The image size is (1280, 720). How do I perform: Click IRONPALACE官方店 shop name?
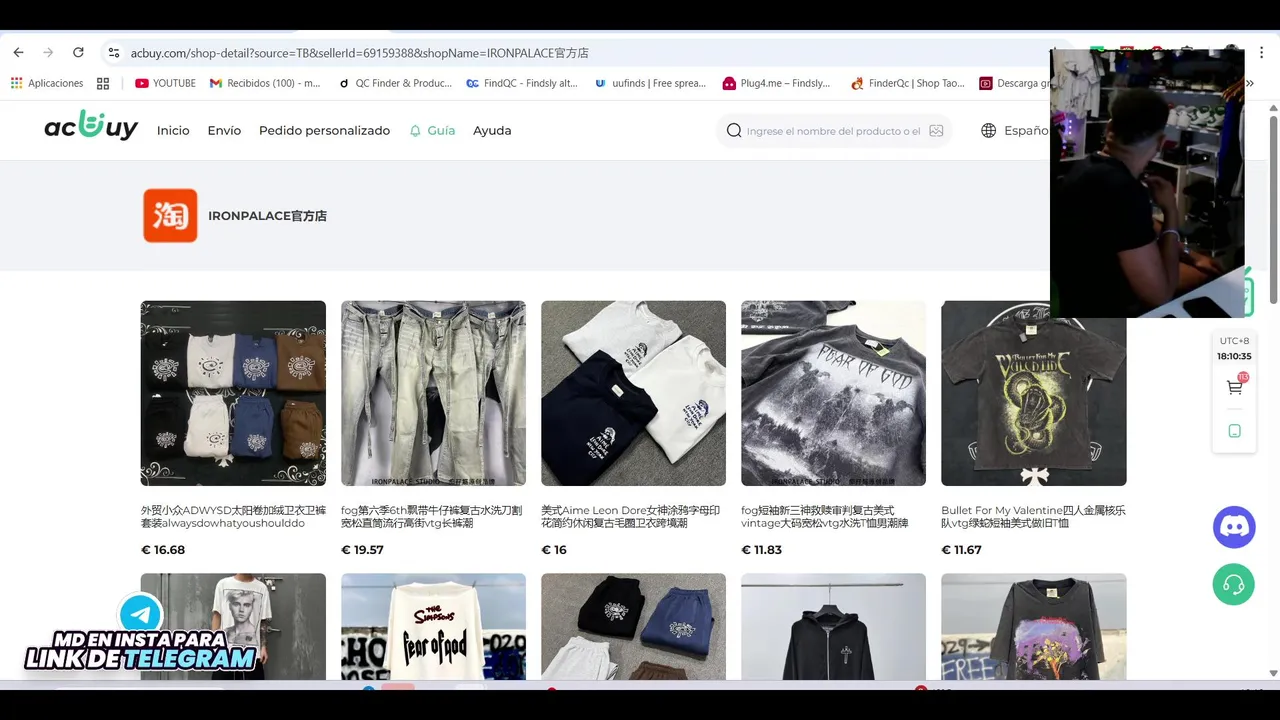(x=267, y=216)
